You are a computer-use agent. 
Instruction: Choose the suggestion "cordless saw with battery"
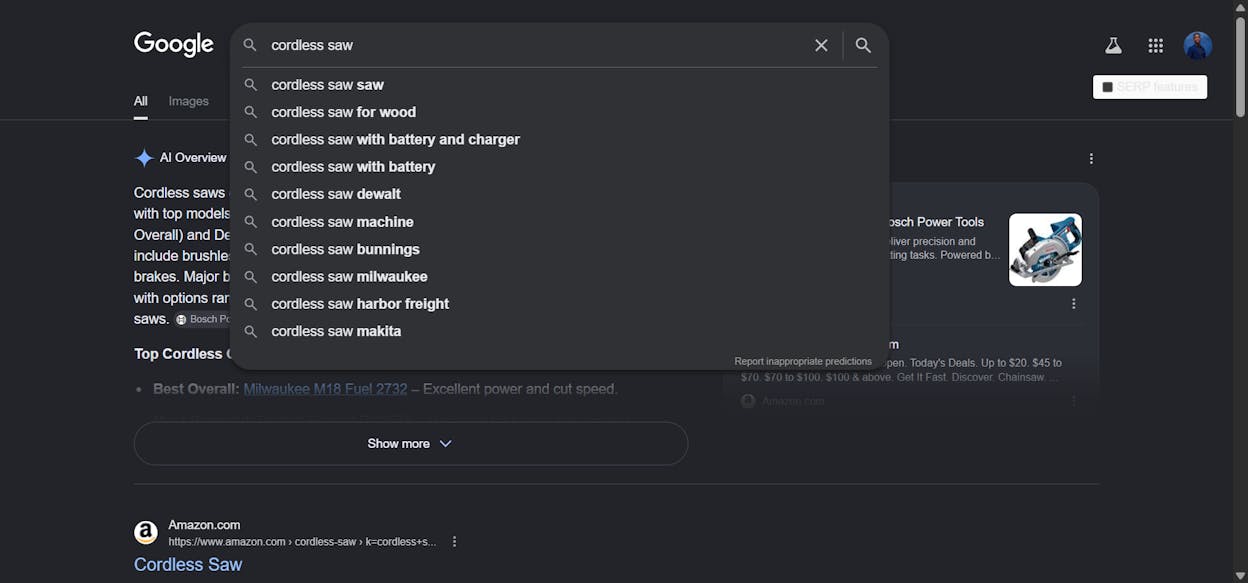click(x=559, y=167)
